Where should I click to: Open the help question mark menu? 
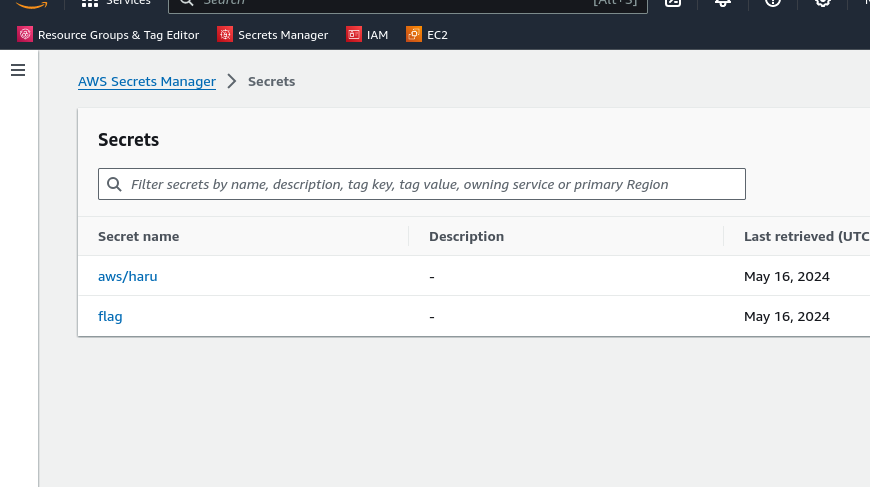pos(773,3)
